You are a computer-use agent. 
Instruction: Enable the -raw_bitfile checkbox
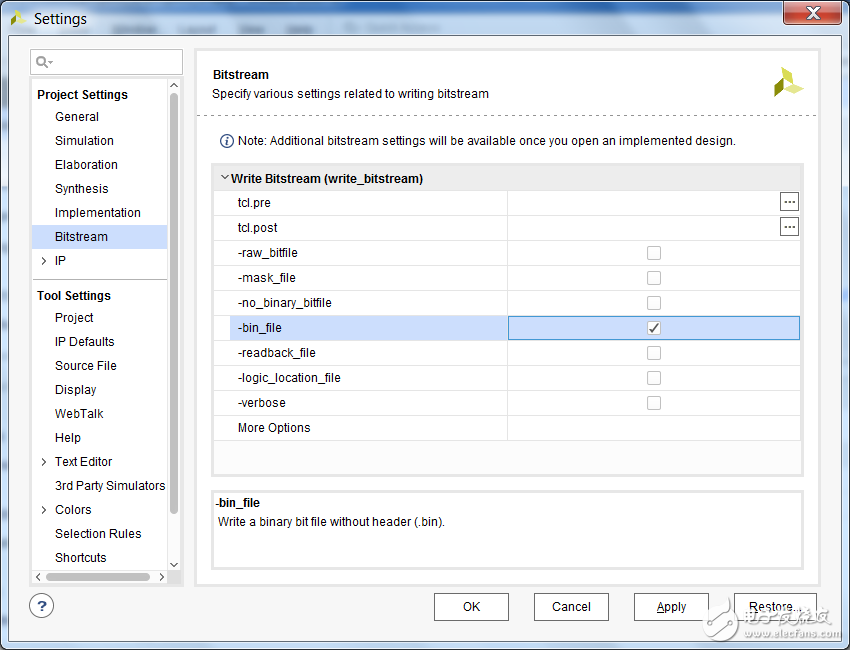pyautogui.click(x=653, y=253)
